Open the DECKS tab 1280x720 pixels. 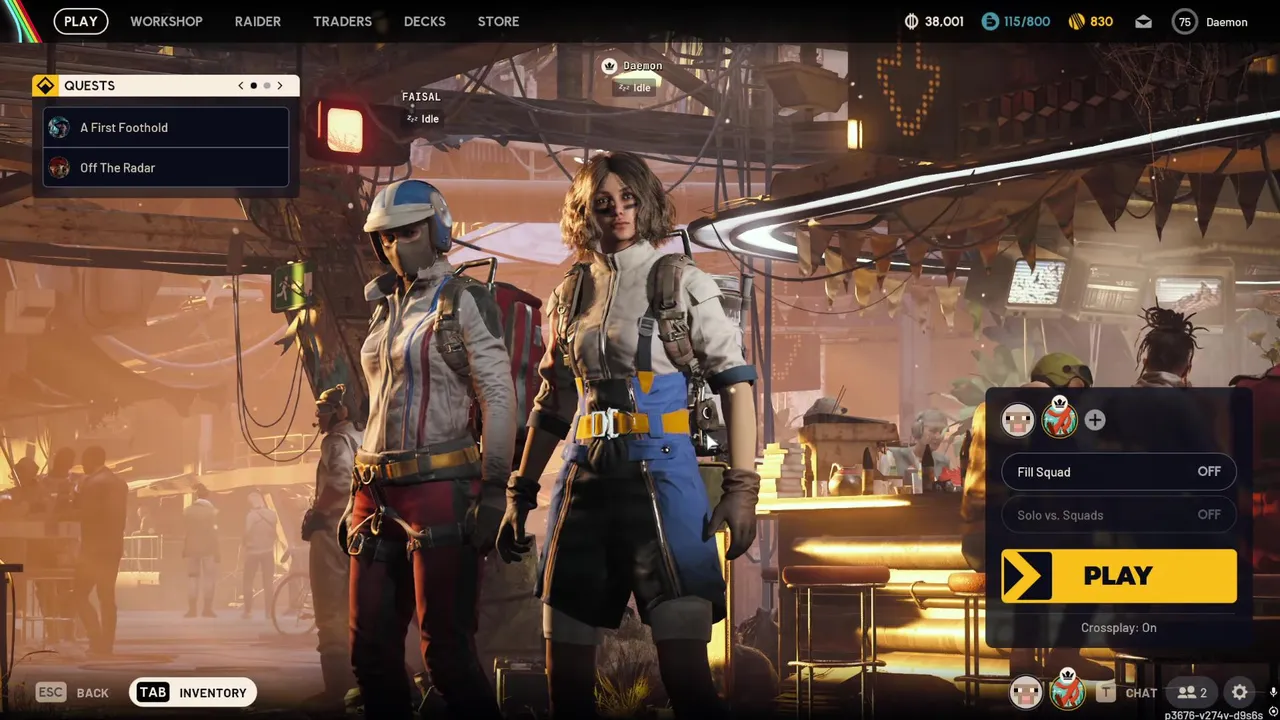pyautogui.click(x=425, y=21)
